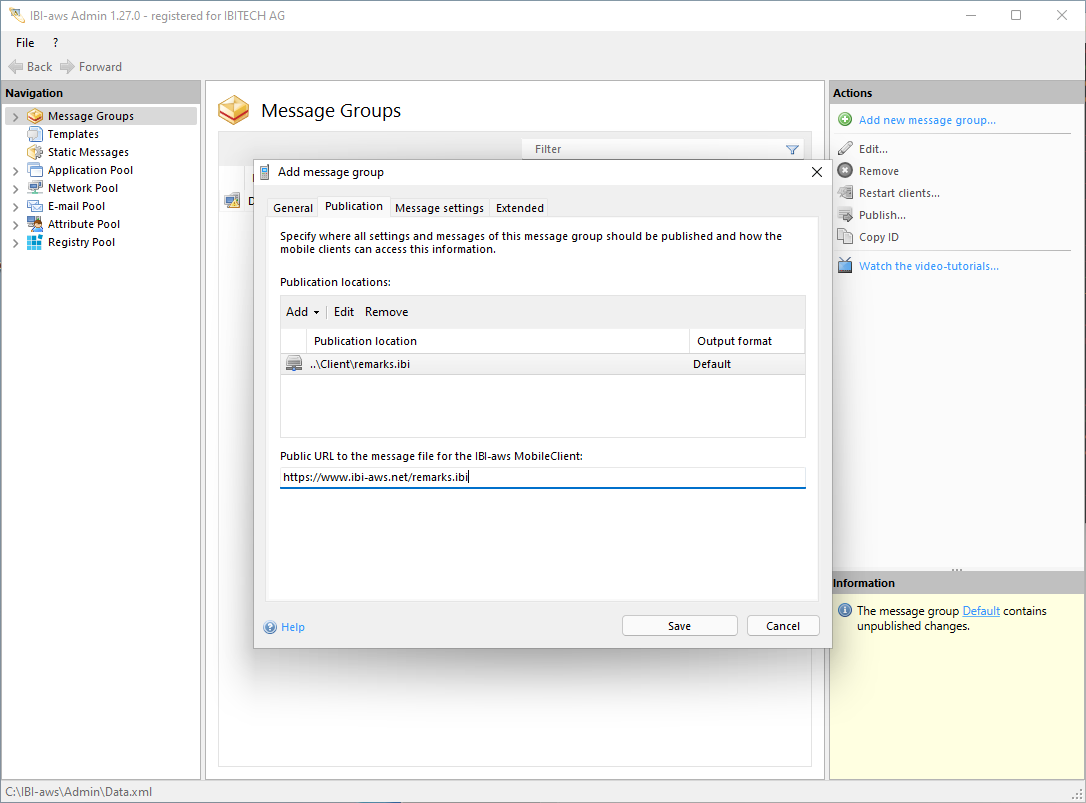The width and height of the screenshot is (1086, 803).
Task: Click the Restart clients icon
Action: 845,193
